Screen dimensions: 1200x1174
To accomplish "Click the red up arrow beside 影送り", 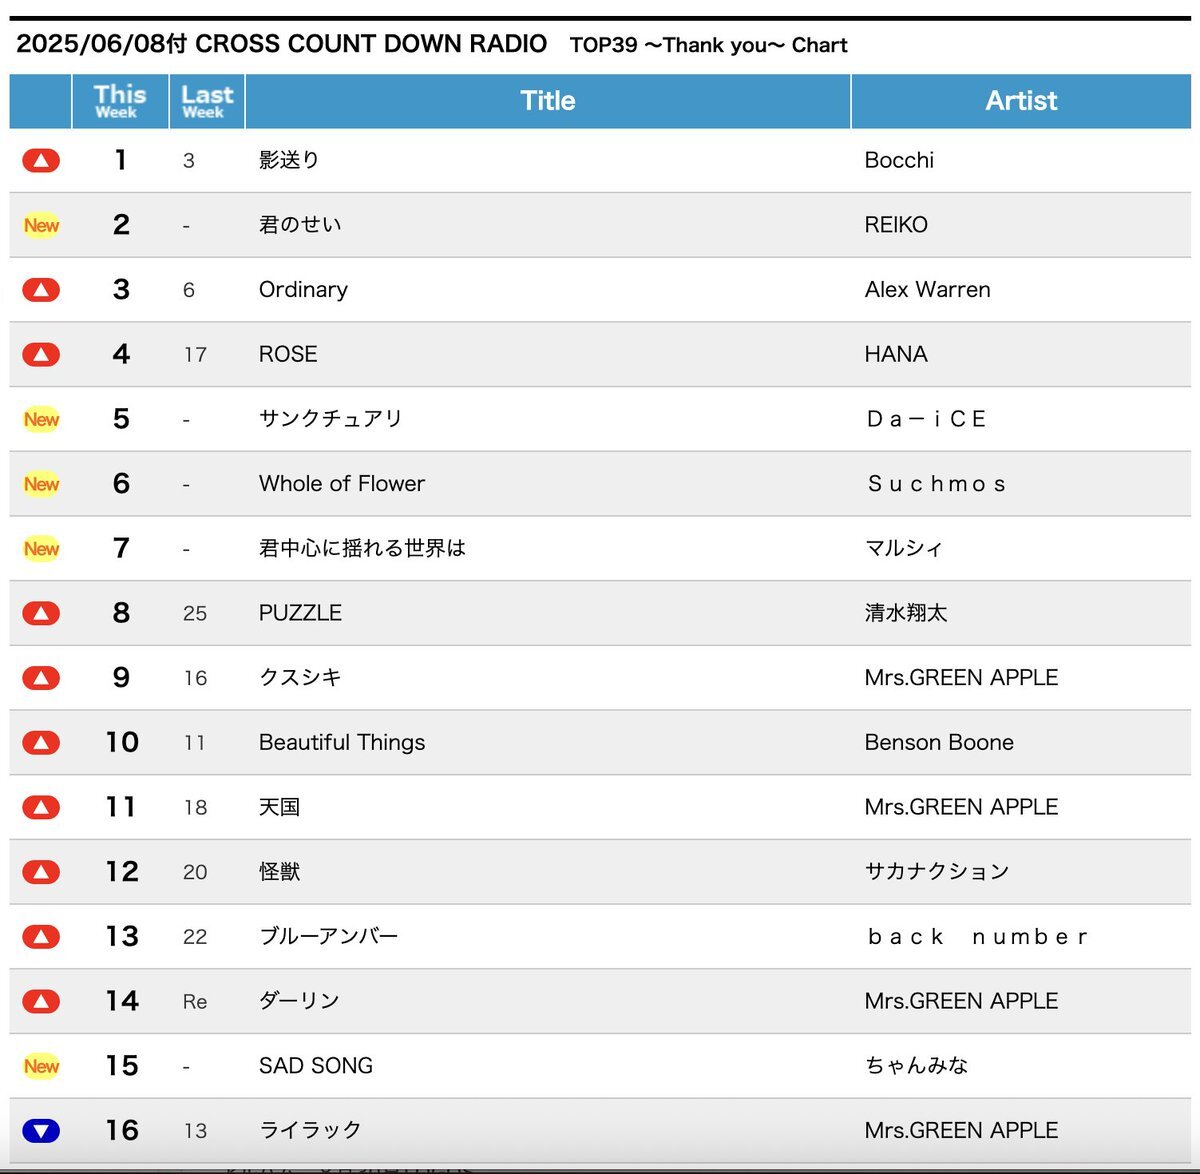I will [41, 160].
